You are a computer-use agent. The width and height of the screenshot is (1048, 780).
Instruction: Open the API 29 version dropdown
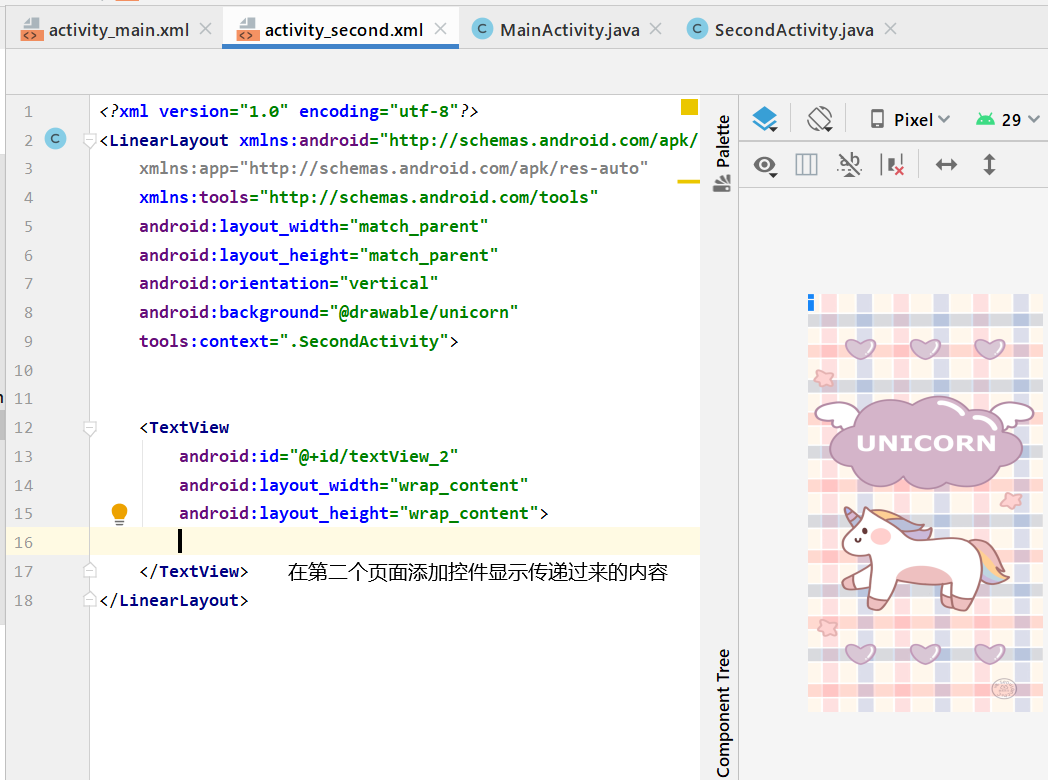coord(1010,118)
